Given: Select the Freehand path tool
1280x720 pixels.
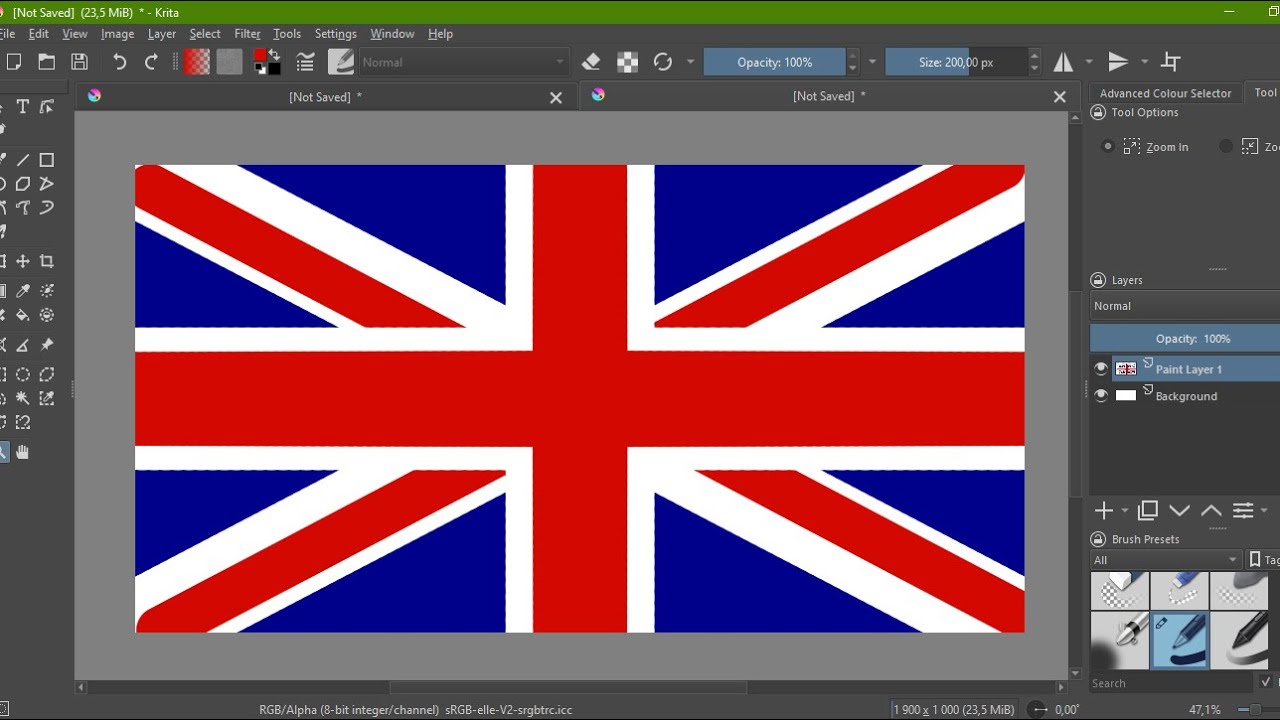Looking at the screenshot, I should point(22,208).
